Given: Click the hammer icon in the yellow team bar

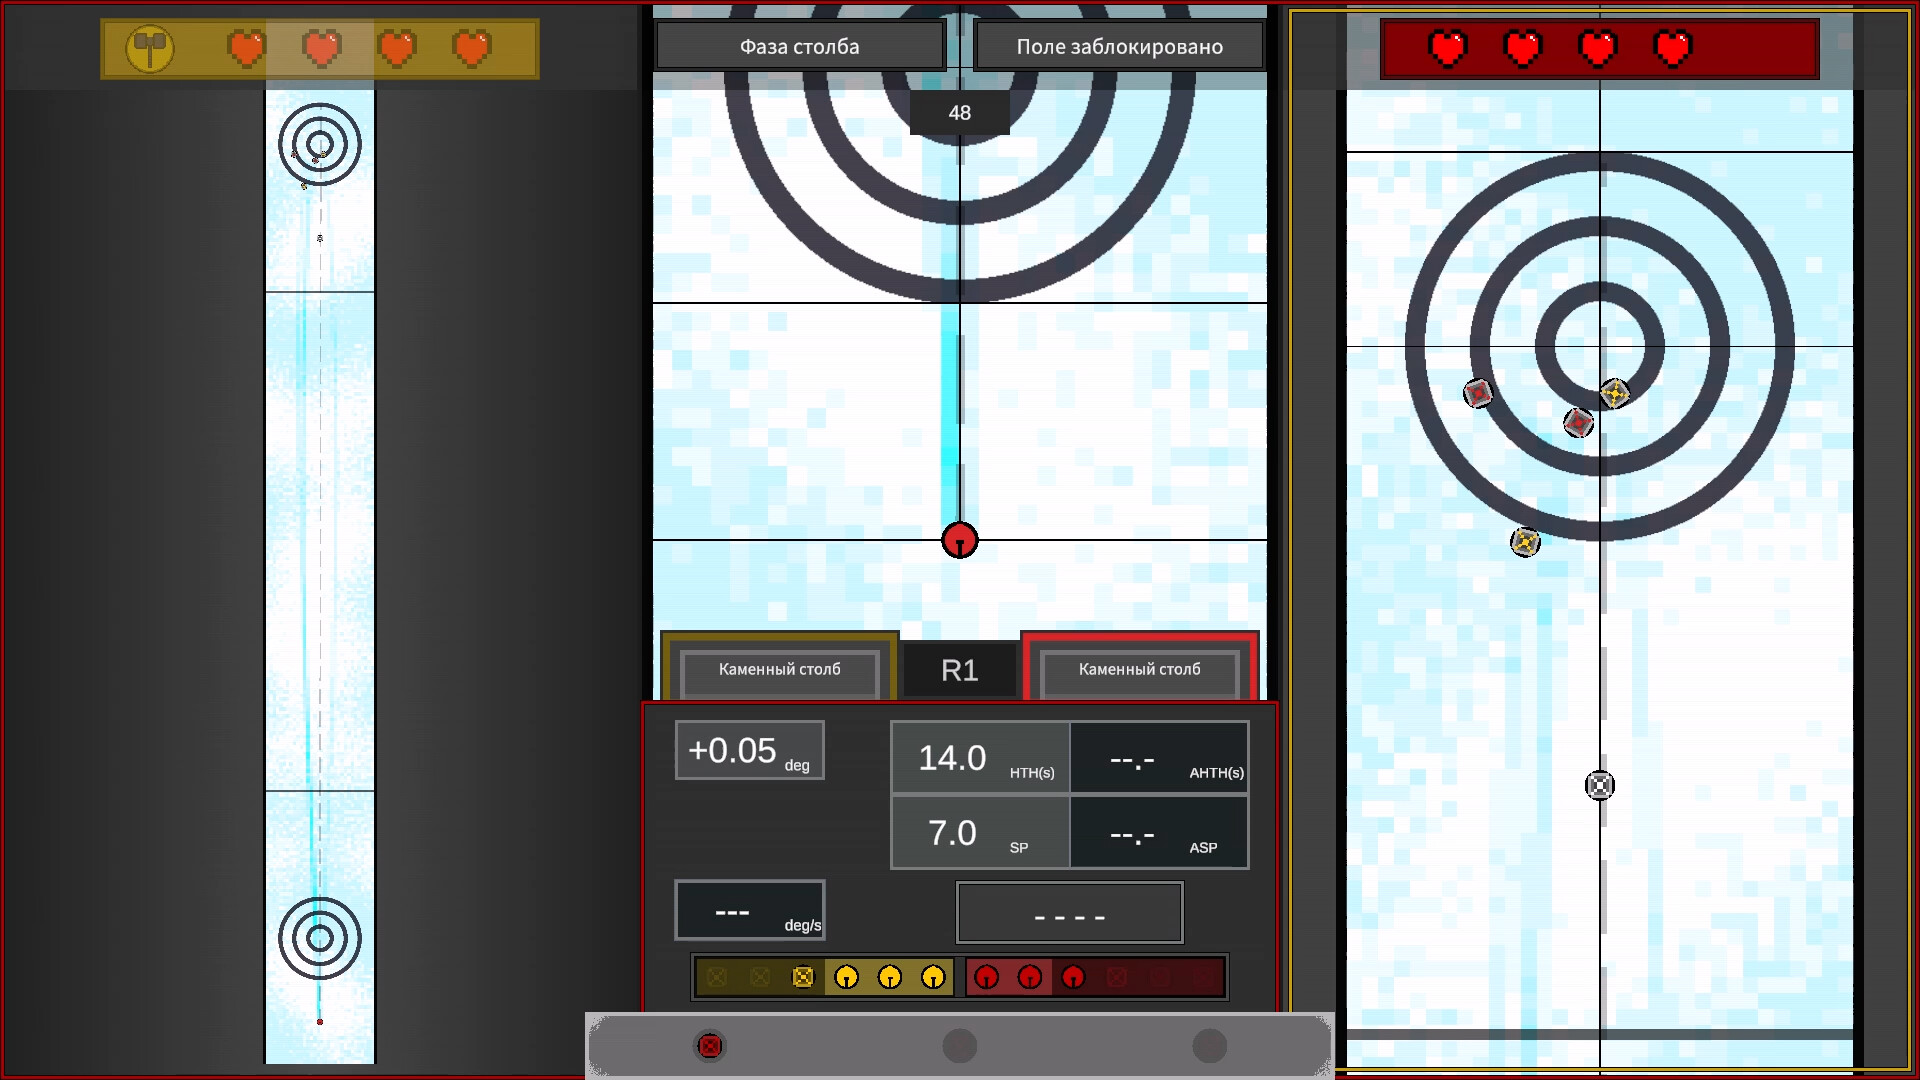Looking at the screenshot, I should coord(150,48).
